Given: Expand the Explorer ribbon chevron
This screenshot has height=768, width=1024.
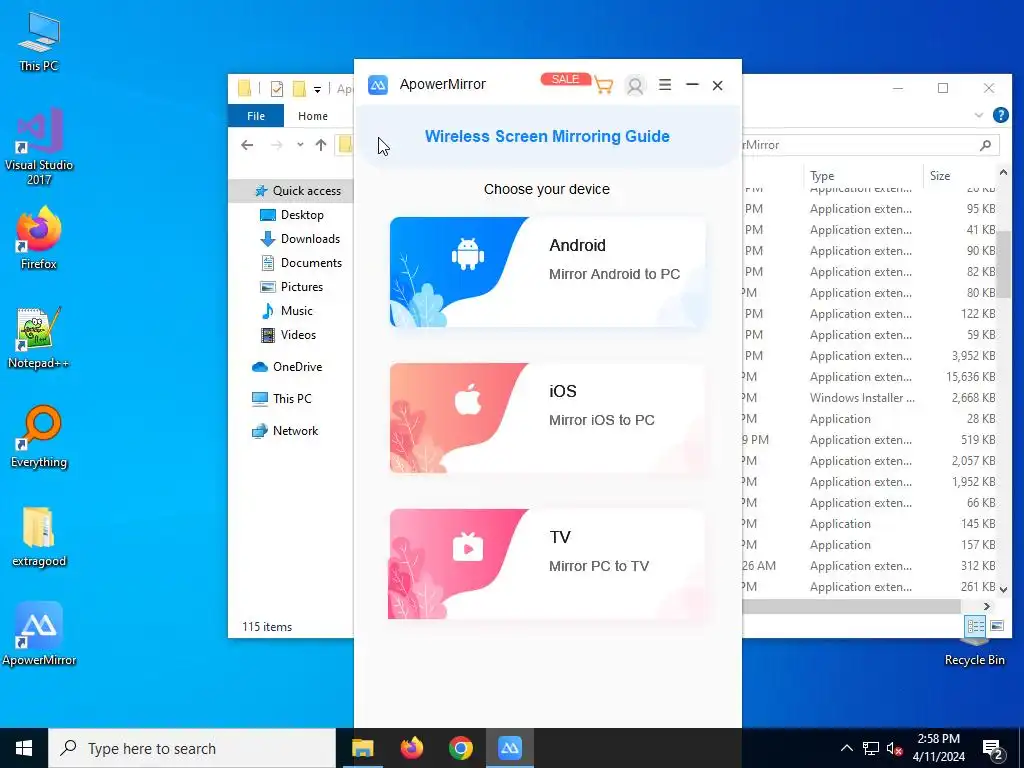Looking at the screenshot, I should pos(978,116).
